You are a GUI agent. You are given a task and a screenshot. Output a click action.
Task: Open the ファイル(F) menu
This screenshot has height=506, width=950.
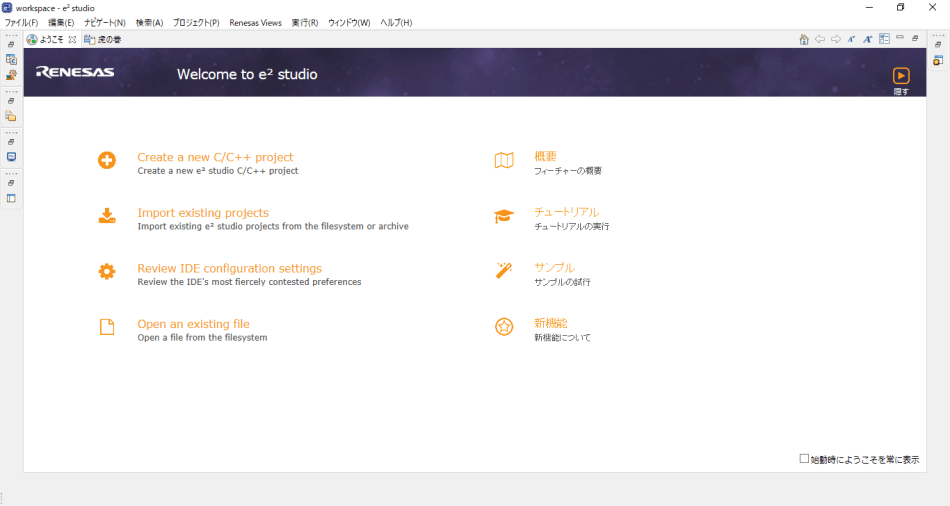point(21,22)
